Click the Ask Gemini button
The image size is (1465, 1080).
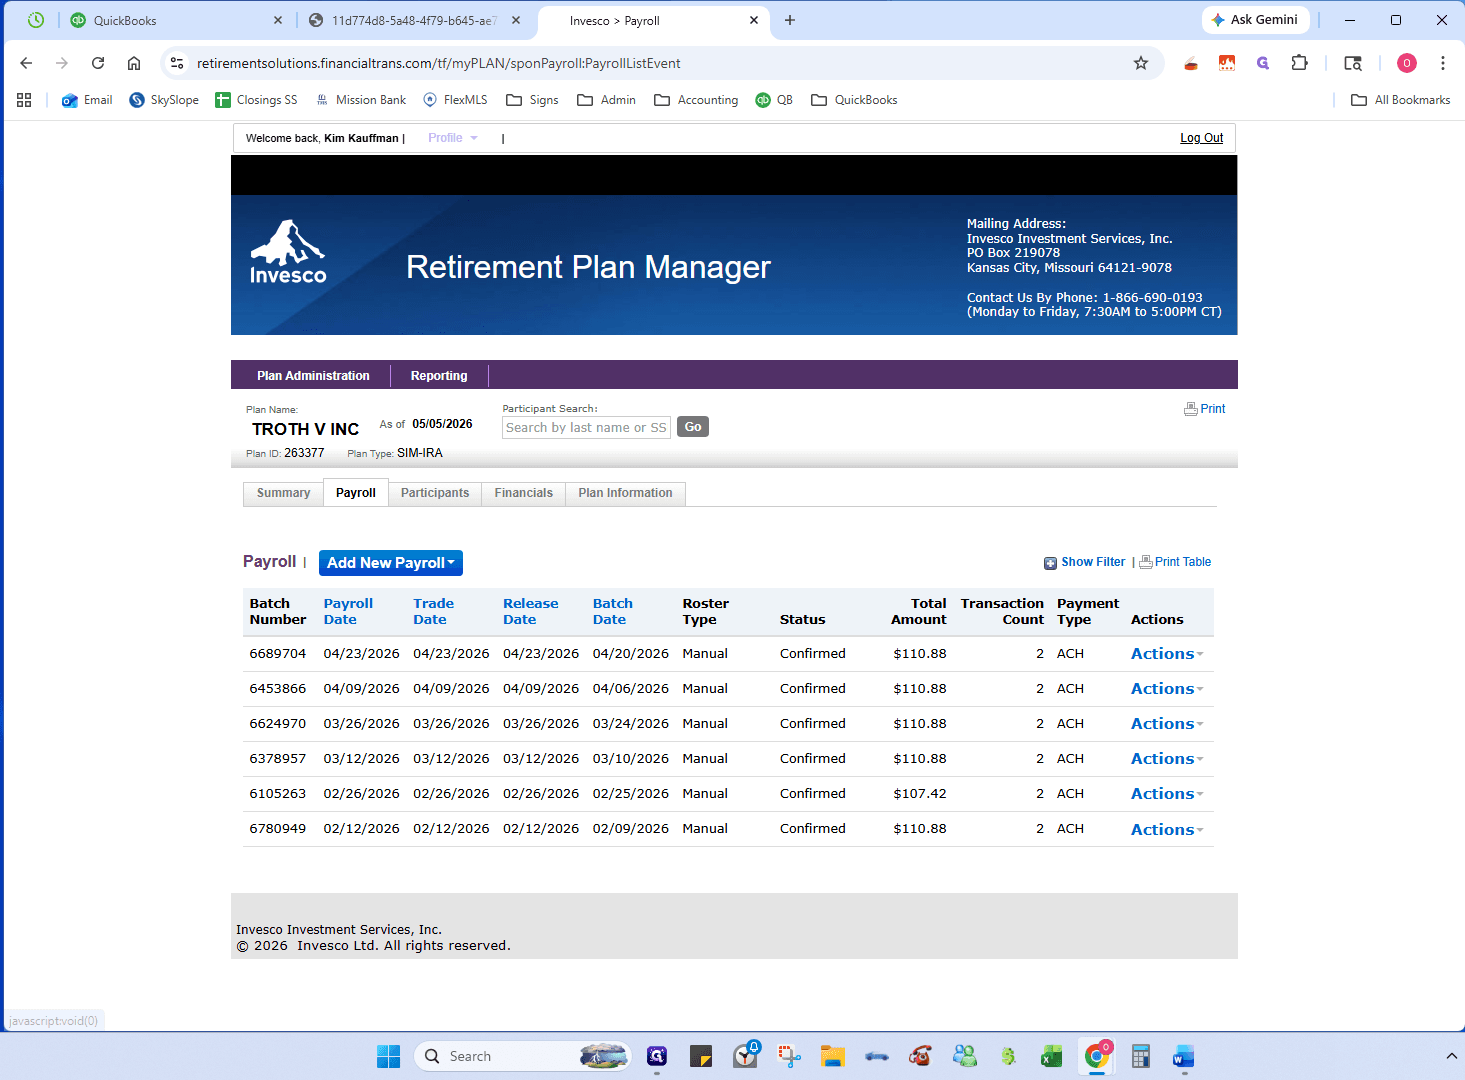pos(1256,20)
